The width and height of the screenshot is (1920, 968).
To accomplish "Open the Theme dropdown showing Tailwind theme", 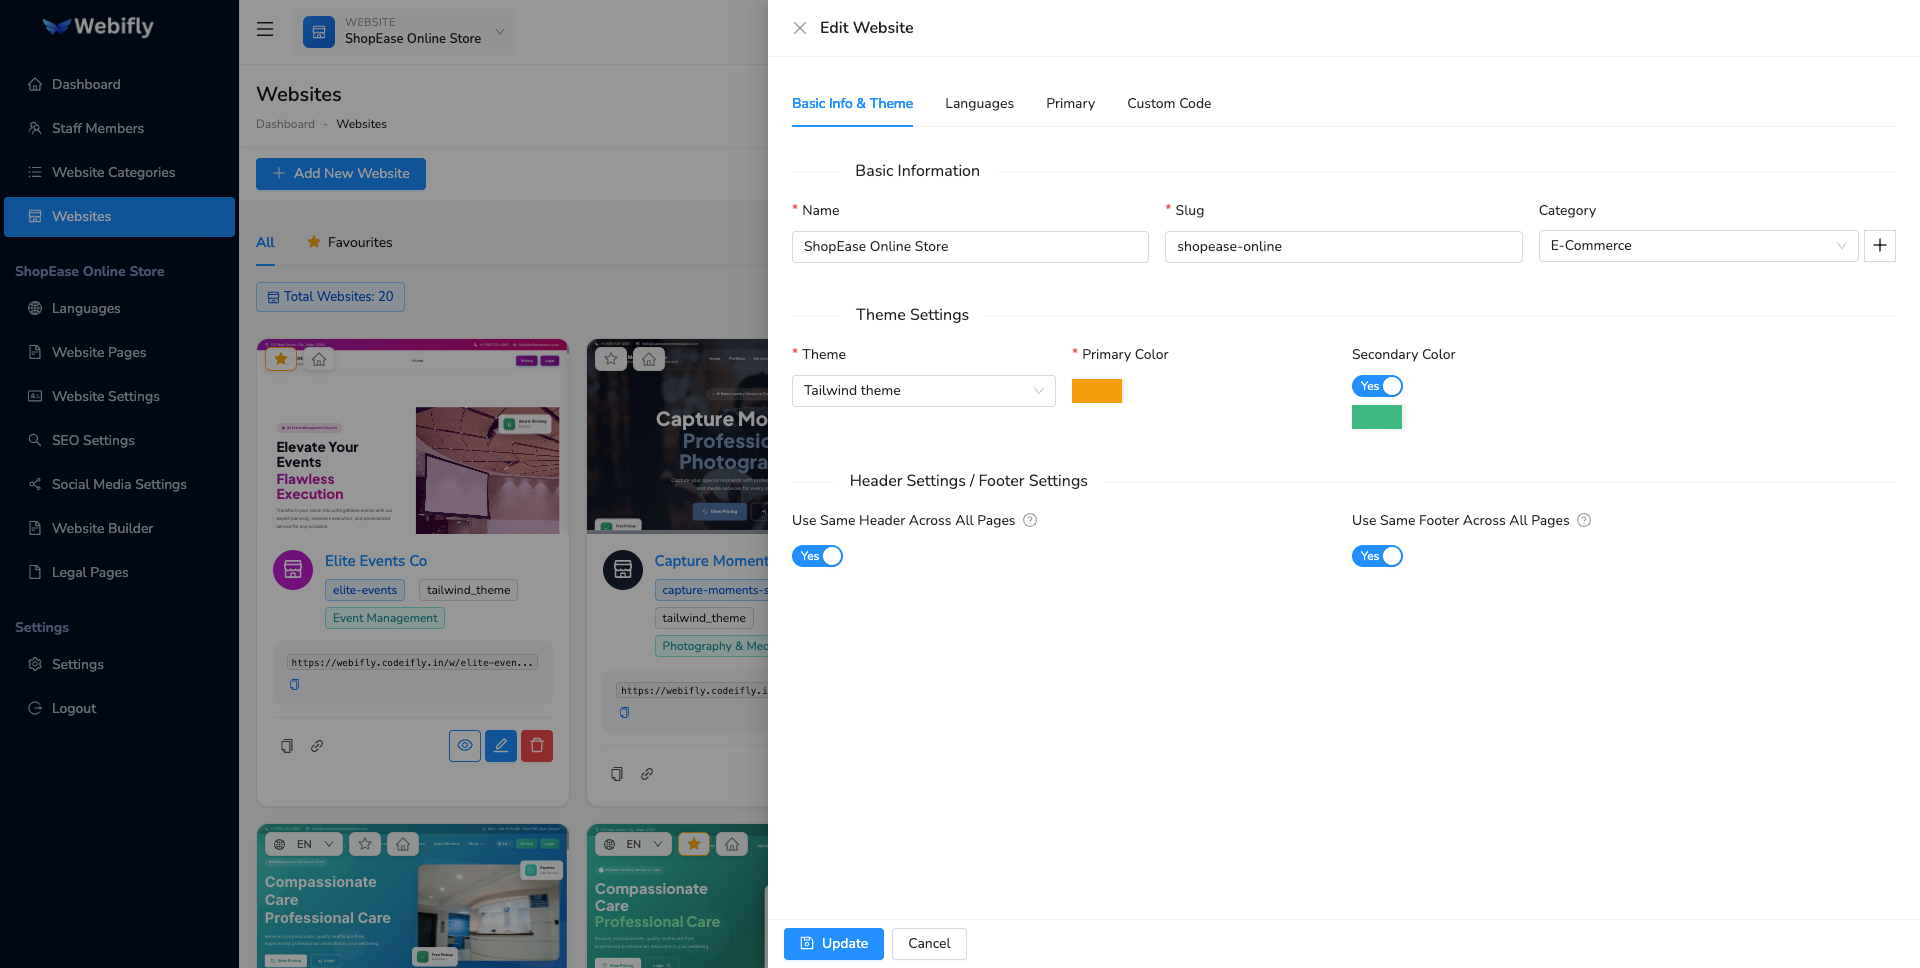I will pos(922,390).
